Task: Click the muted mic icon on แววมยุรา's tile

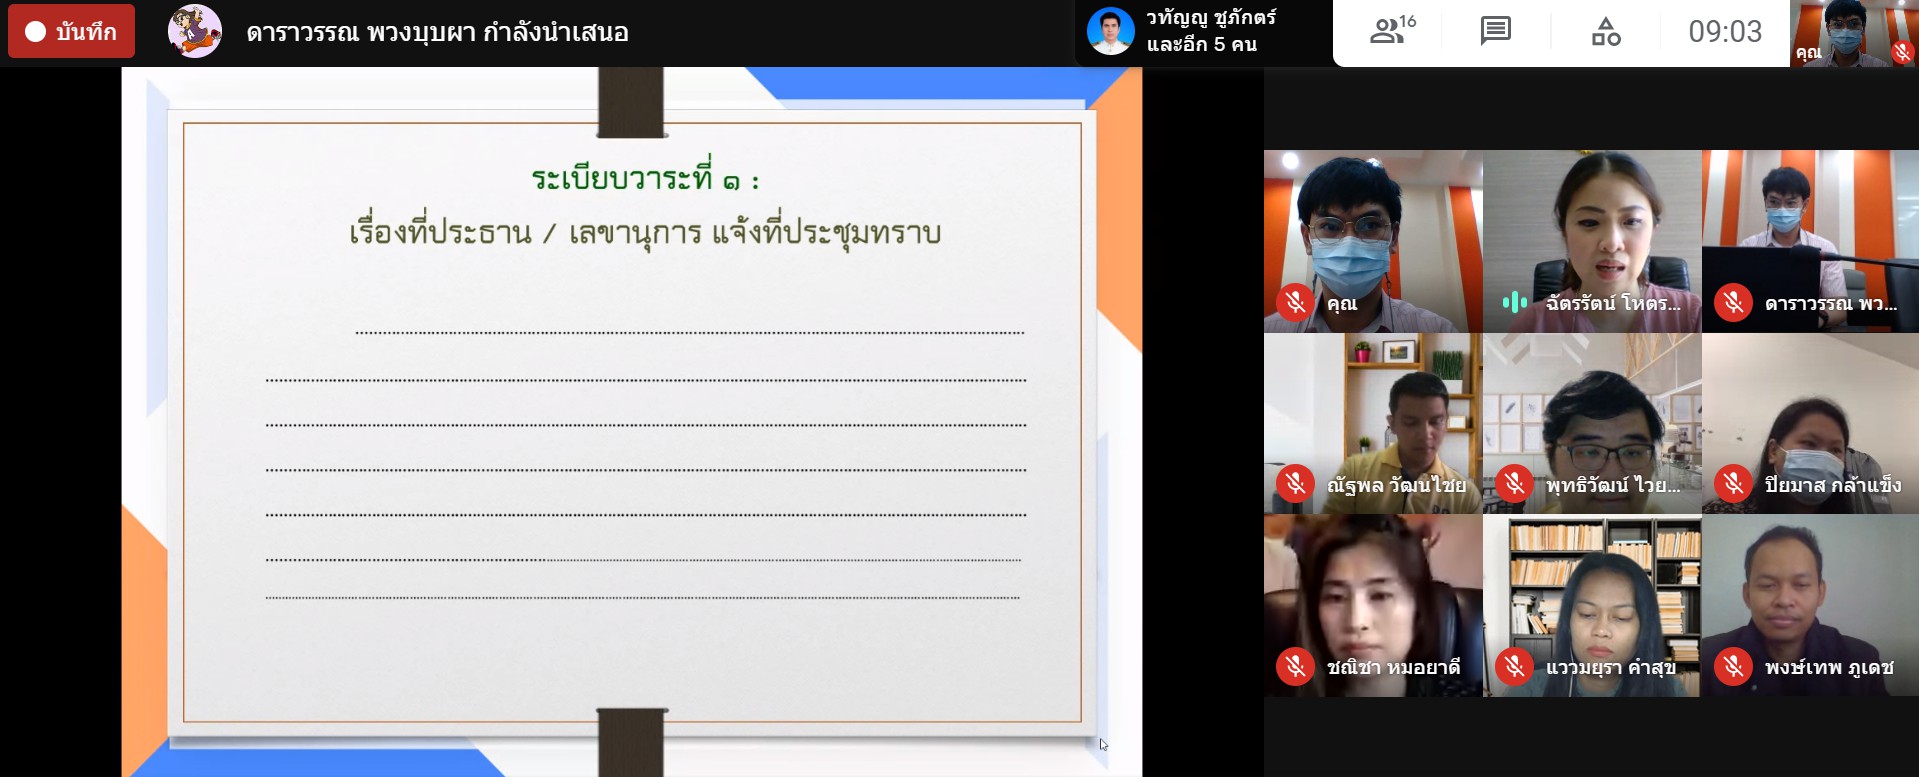Action: [1514, 667]
